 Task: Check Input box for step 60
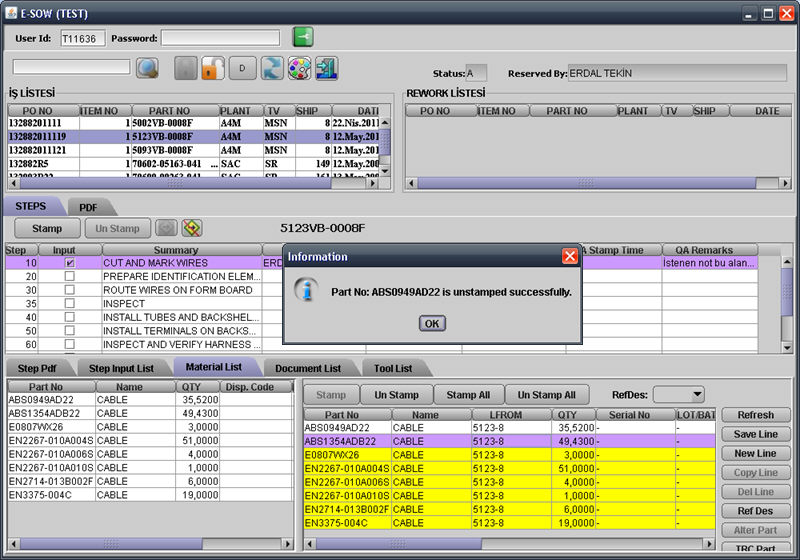coord(70,344)
